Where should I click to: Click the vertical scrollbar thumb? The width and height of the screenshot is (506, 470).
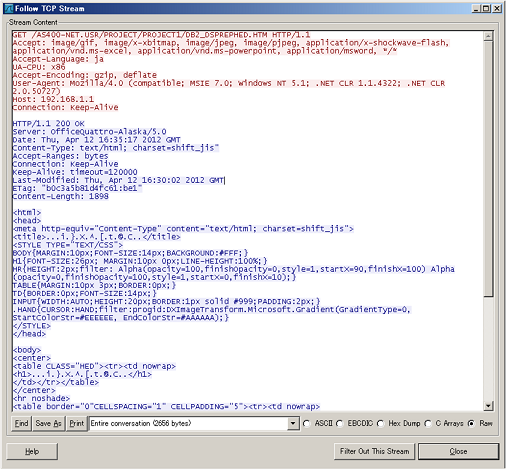(488, 168)
